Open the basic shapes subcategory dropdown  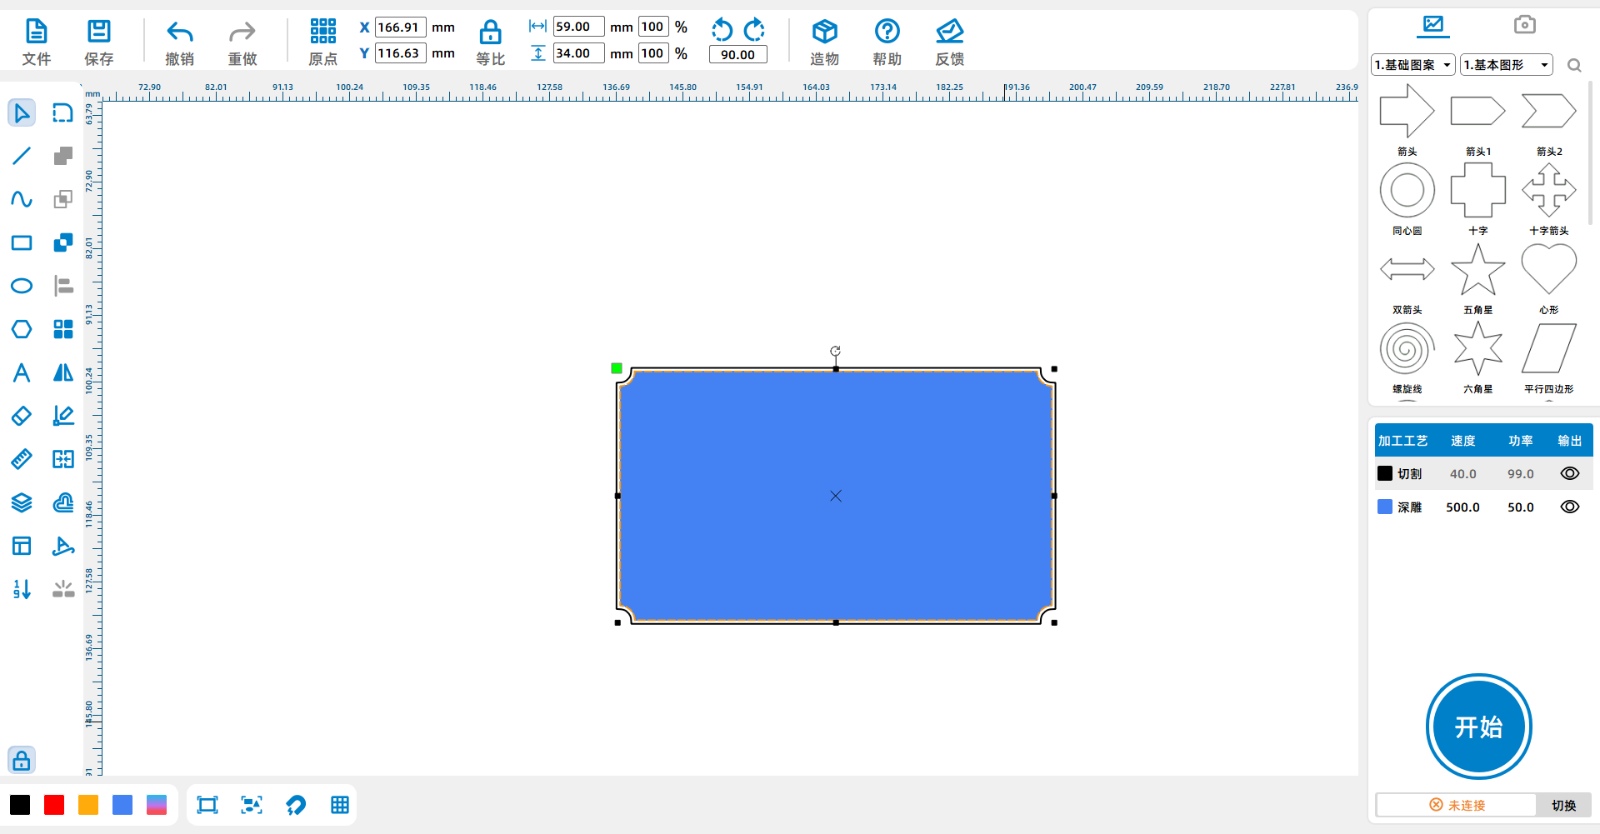pyautogui.click(x=1506, y=65)
